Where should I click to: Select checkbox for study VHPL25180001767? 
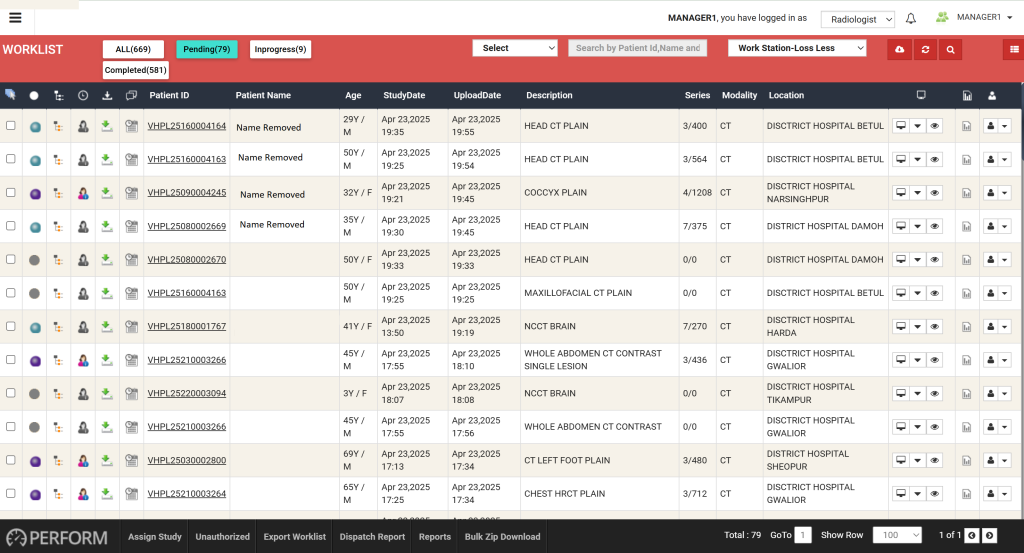point(11,327)
